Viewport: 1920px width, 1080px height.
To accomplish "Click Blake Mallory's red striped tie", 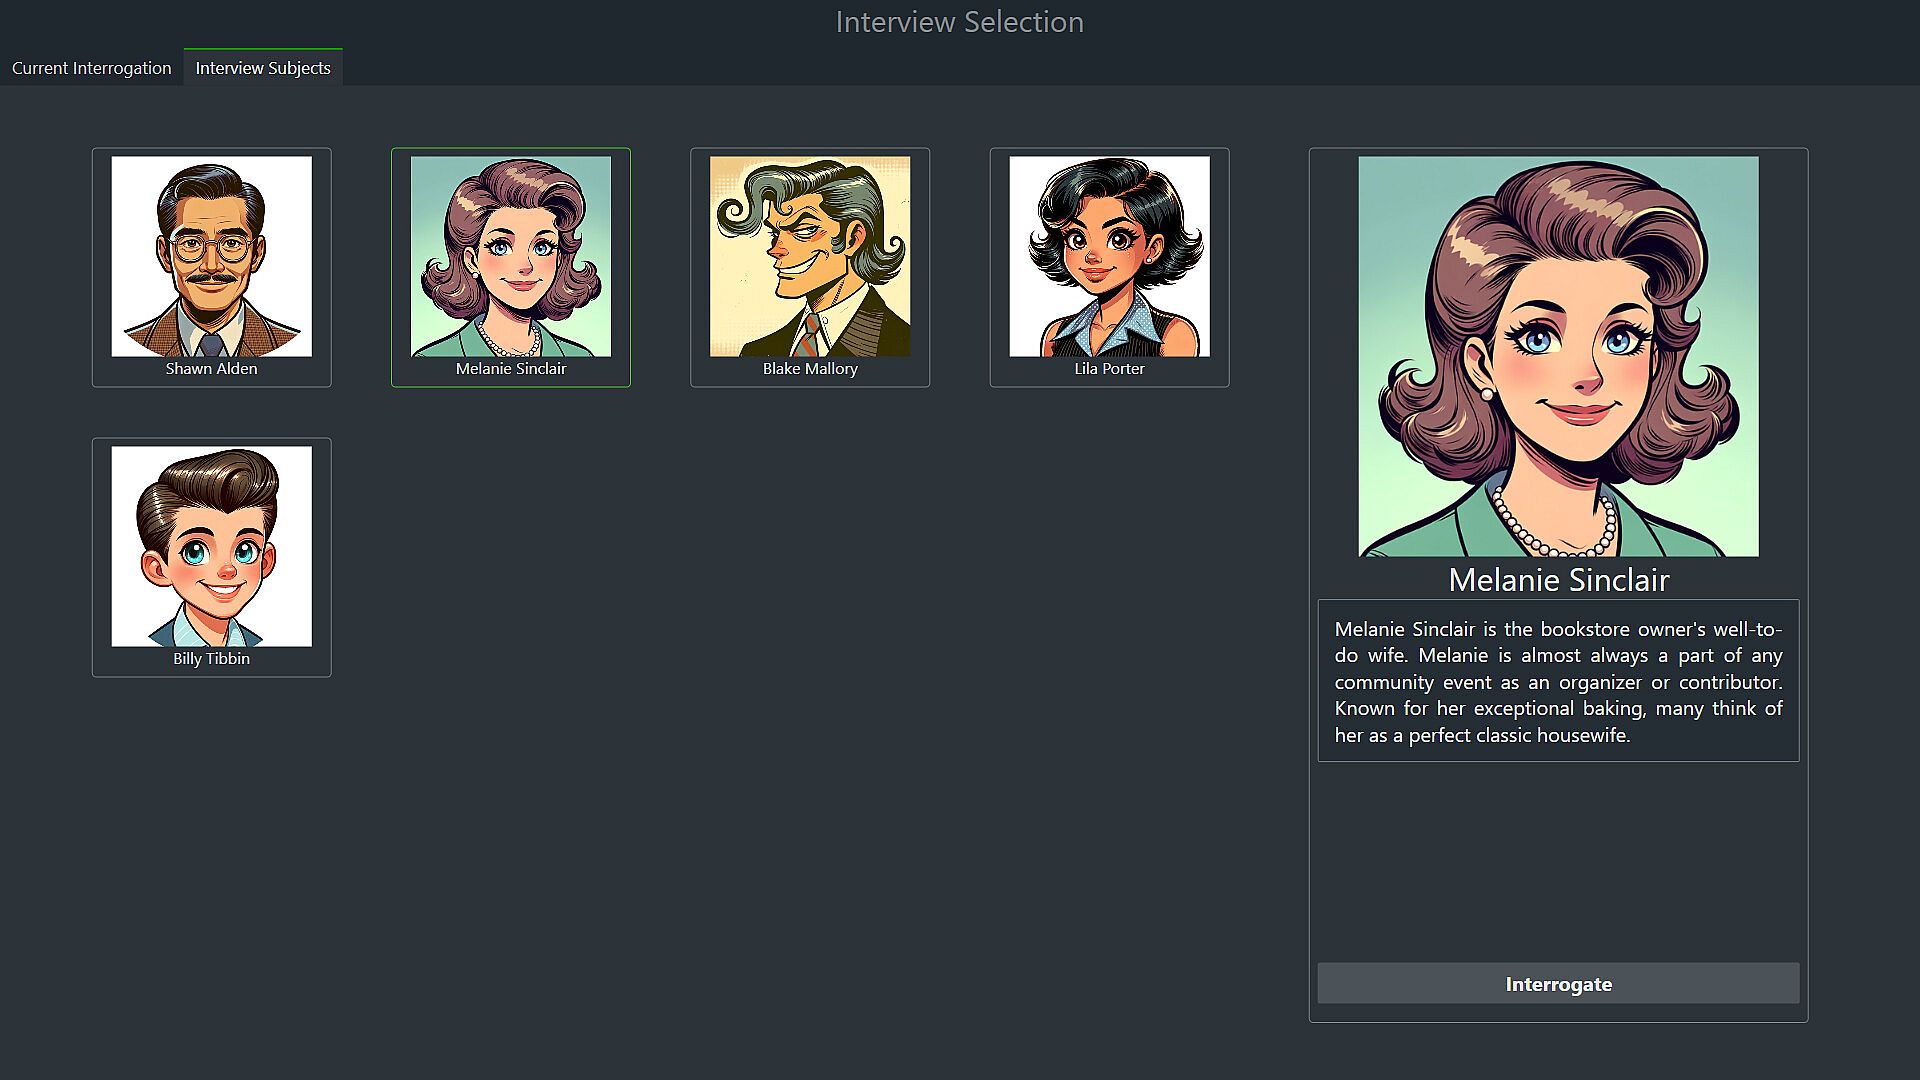I will (808, 338).
